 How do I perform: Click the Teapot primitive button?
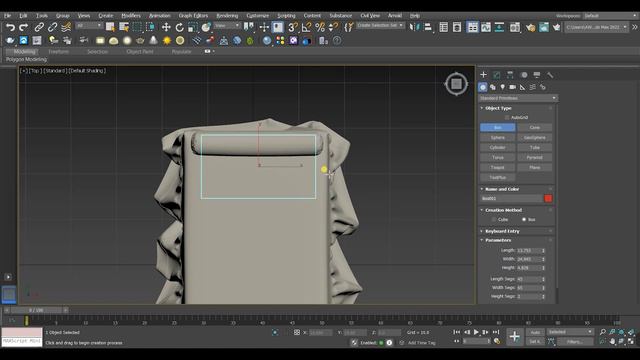(498, 167)
